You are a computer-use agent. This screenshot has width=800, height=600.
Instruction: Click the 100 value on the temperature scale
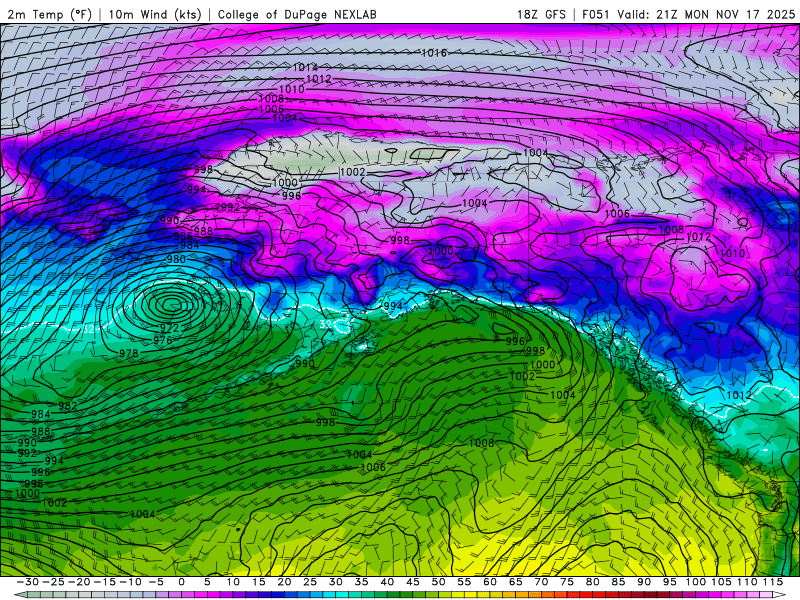coord(695,582)
